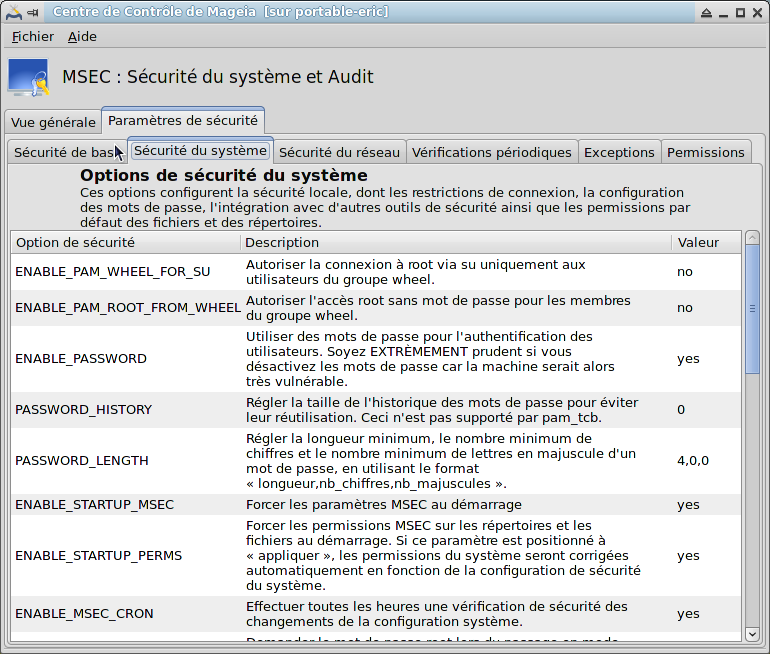
Task: Select the ENABLE_PAM_WHEEL_FOR_SU row
Action: pyautogui.click(x=376, y=272)
